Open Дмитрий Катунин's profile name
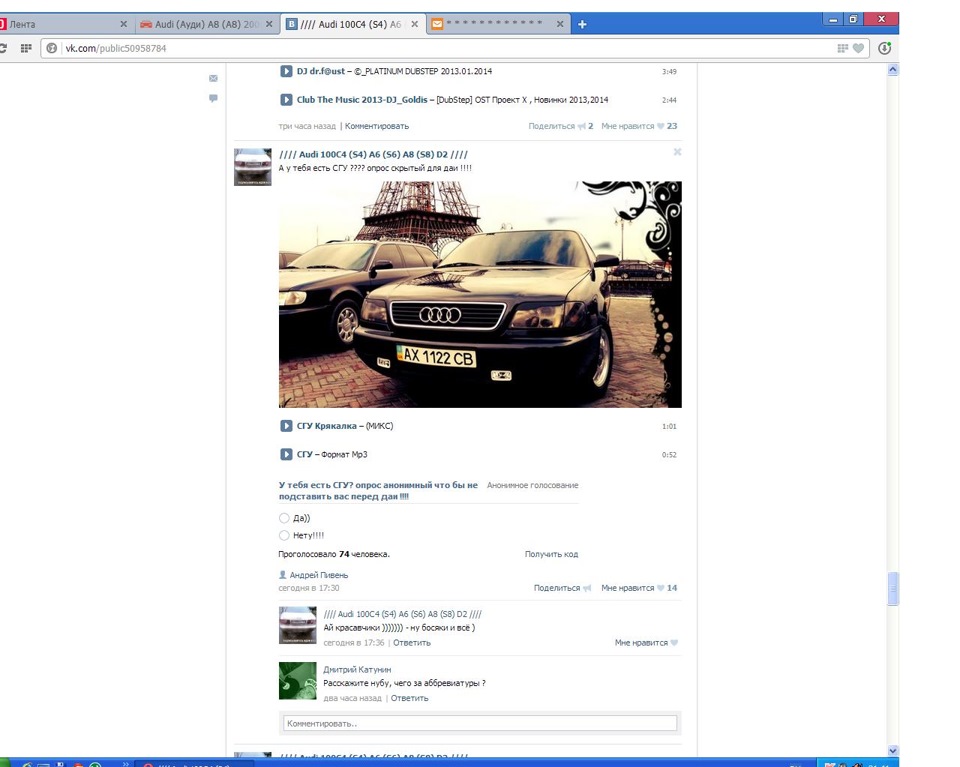Screen dimensions: 960x767 pyautogui.click(x=357, y=670)
